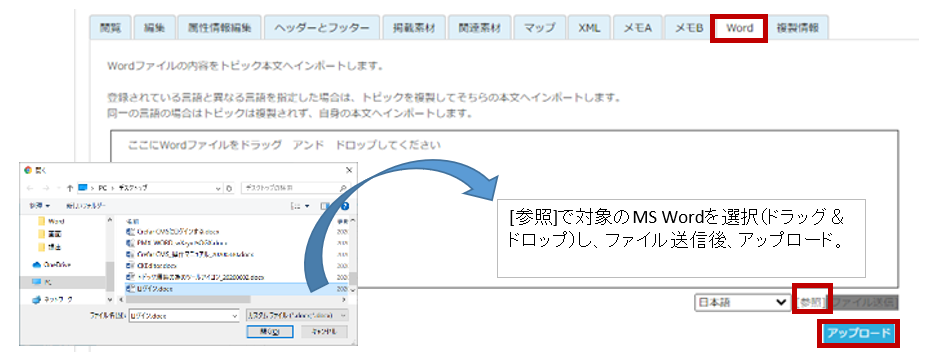This screenshot has height=360, width=932.
Task: Select the file "CXEditor.docx" in the list
Action: 152,266
